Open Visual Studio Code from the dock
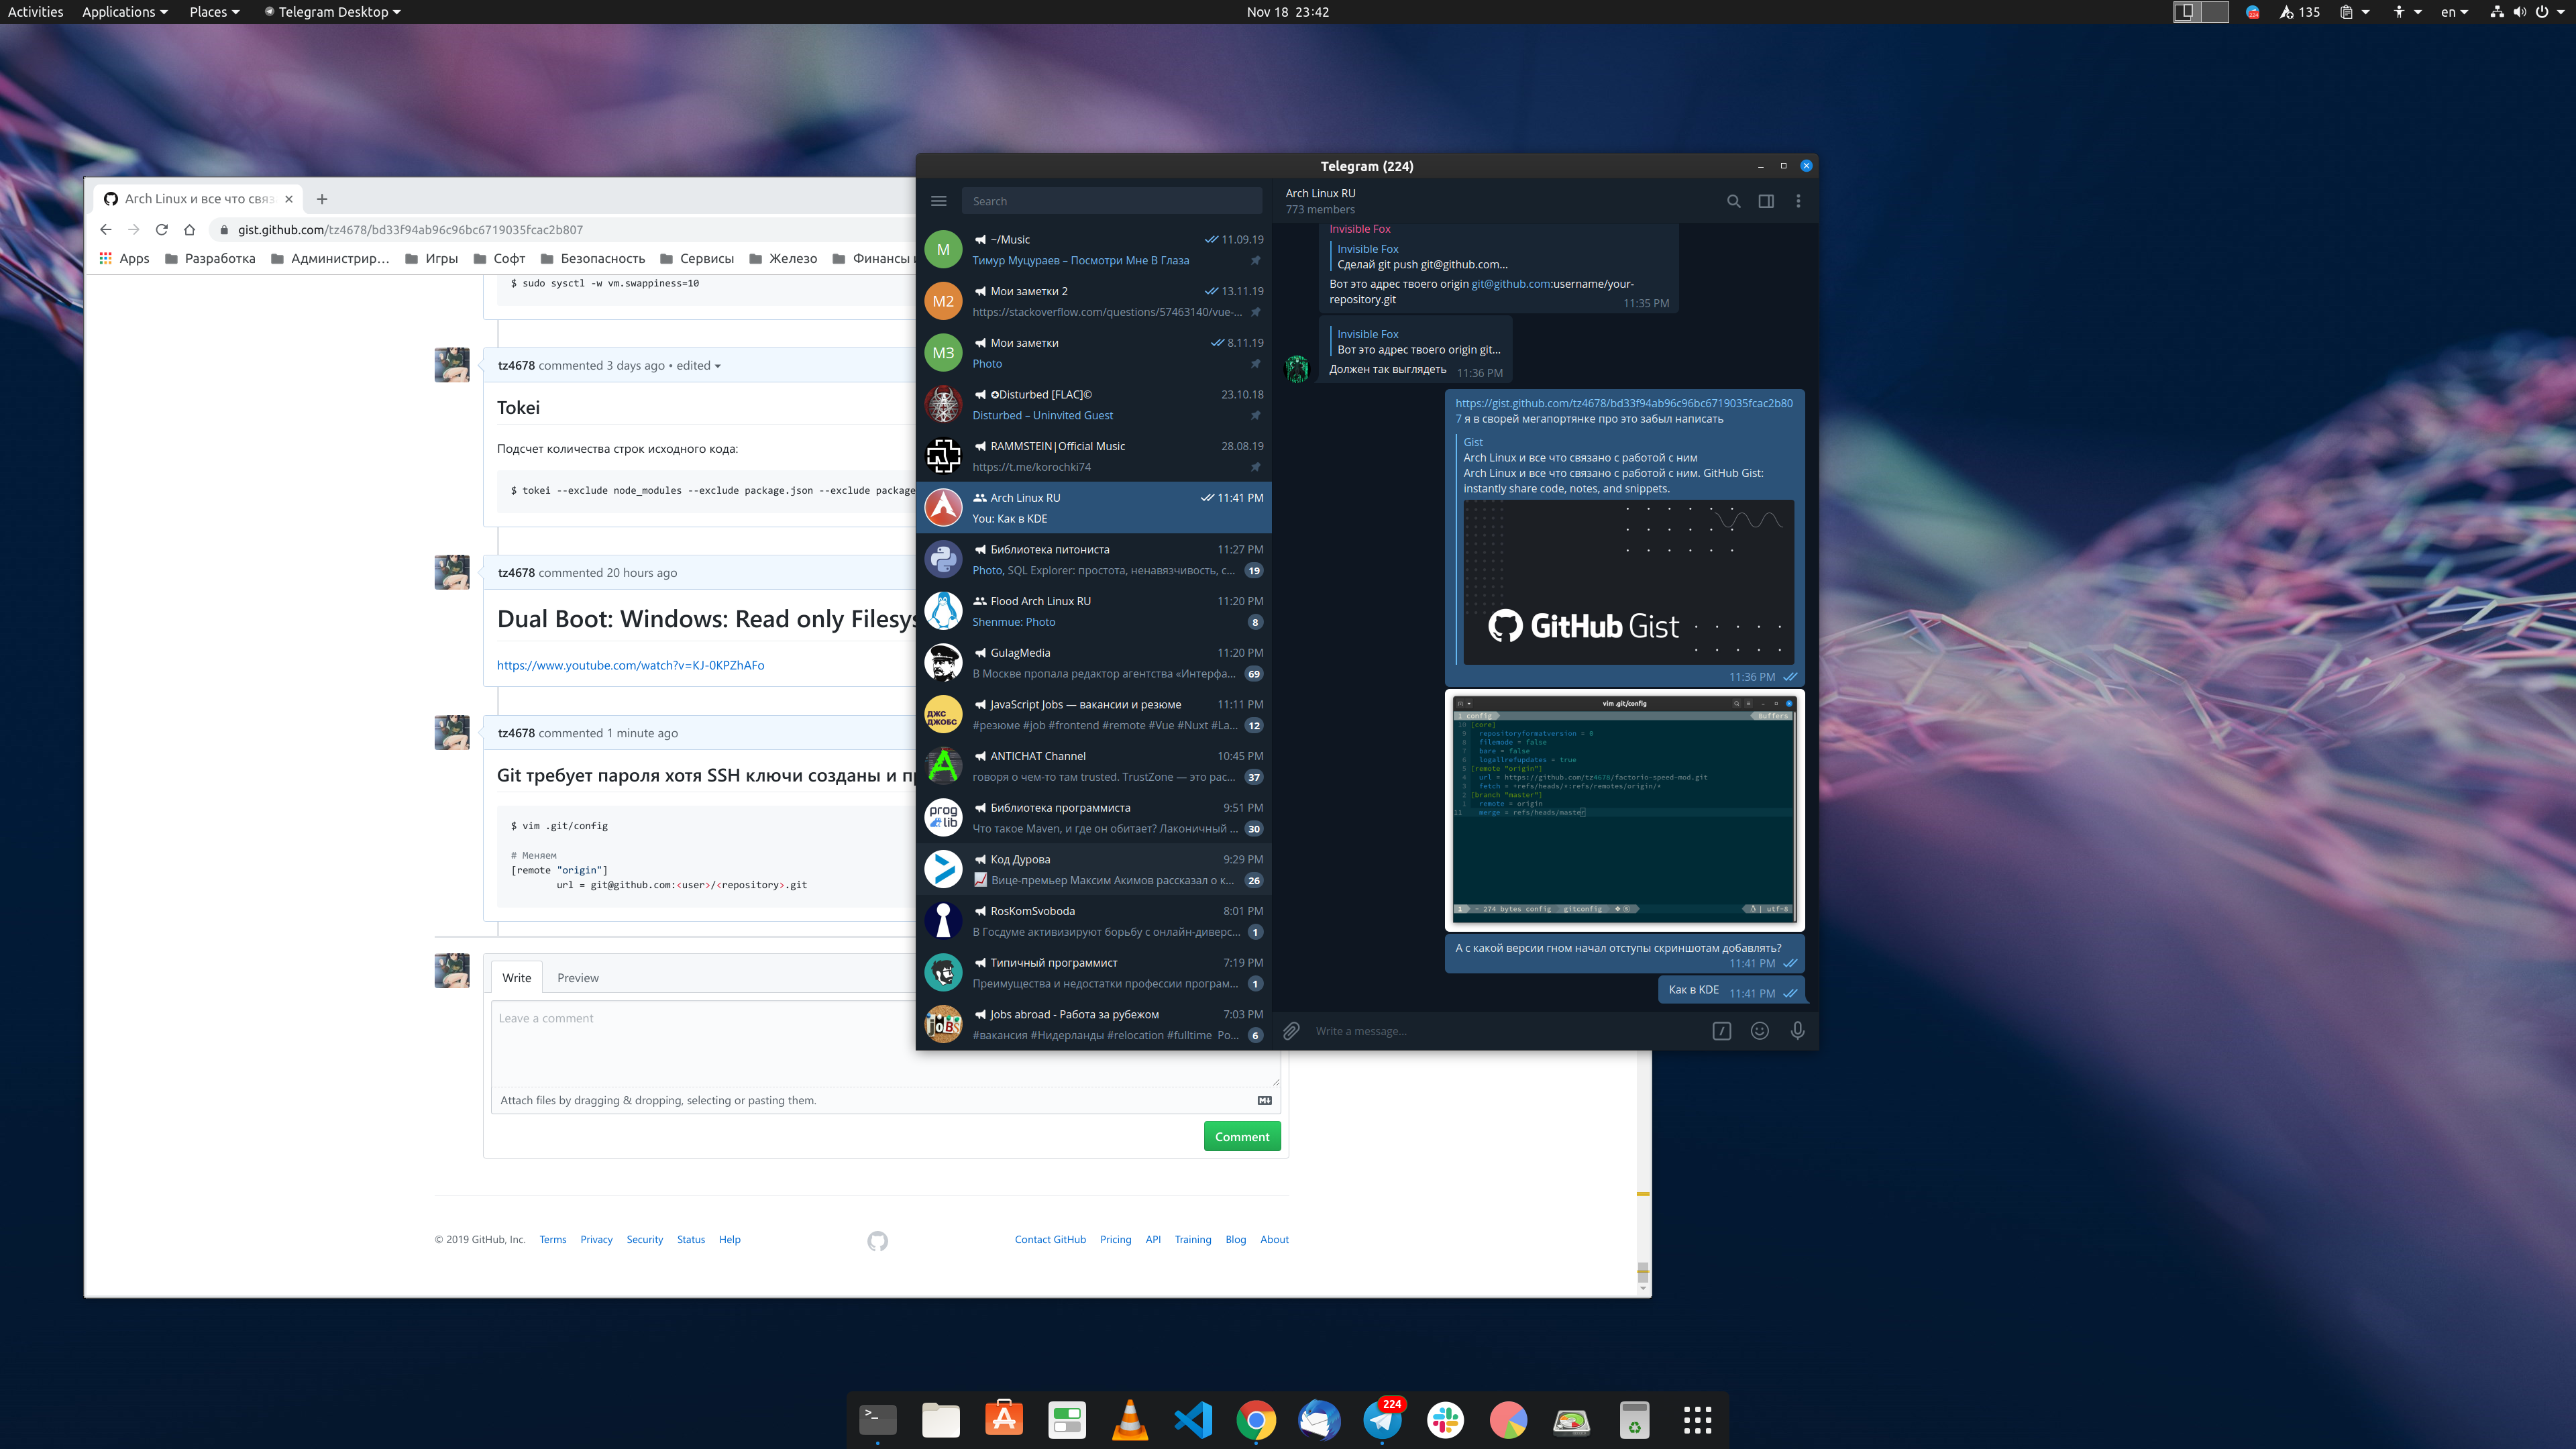The height and width of the screenshot is (1449, 2576). coord(1193,1419)
